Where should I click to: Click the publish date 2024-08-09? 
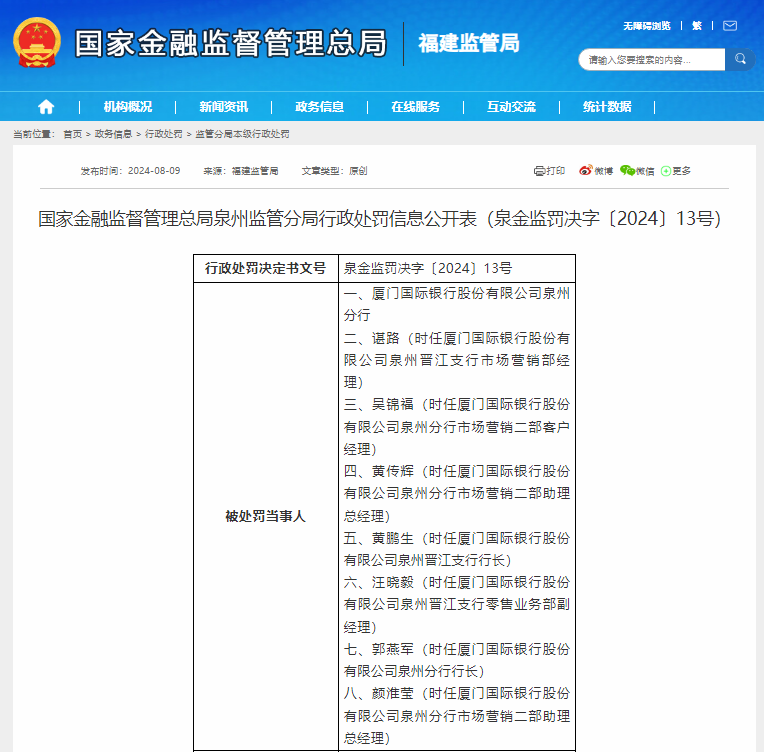tap(154, 171)
